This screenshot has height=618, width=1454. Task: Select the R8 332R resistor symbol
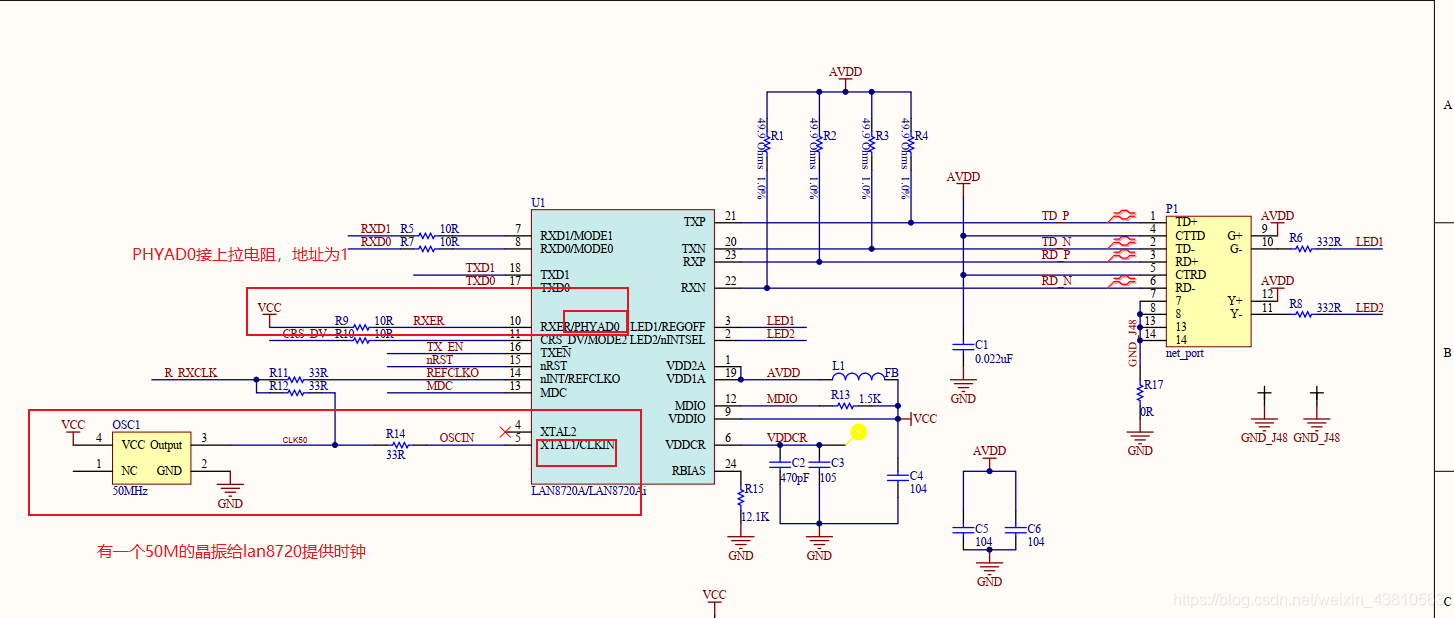click(1302, 314)
